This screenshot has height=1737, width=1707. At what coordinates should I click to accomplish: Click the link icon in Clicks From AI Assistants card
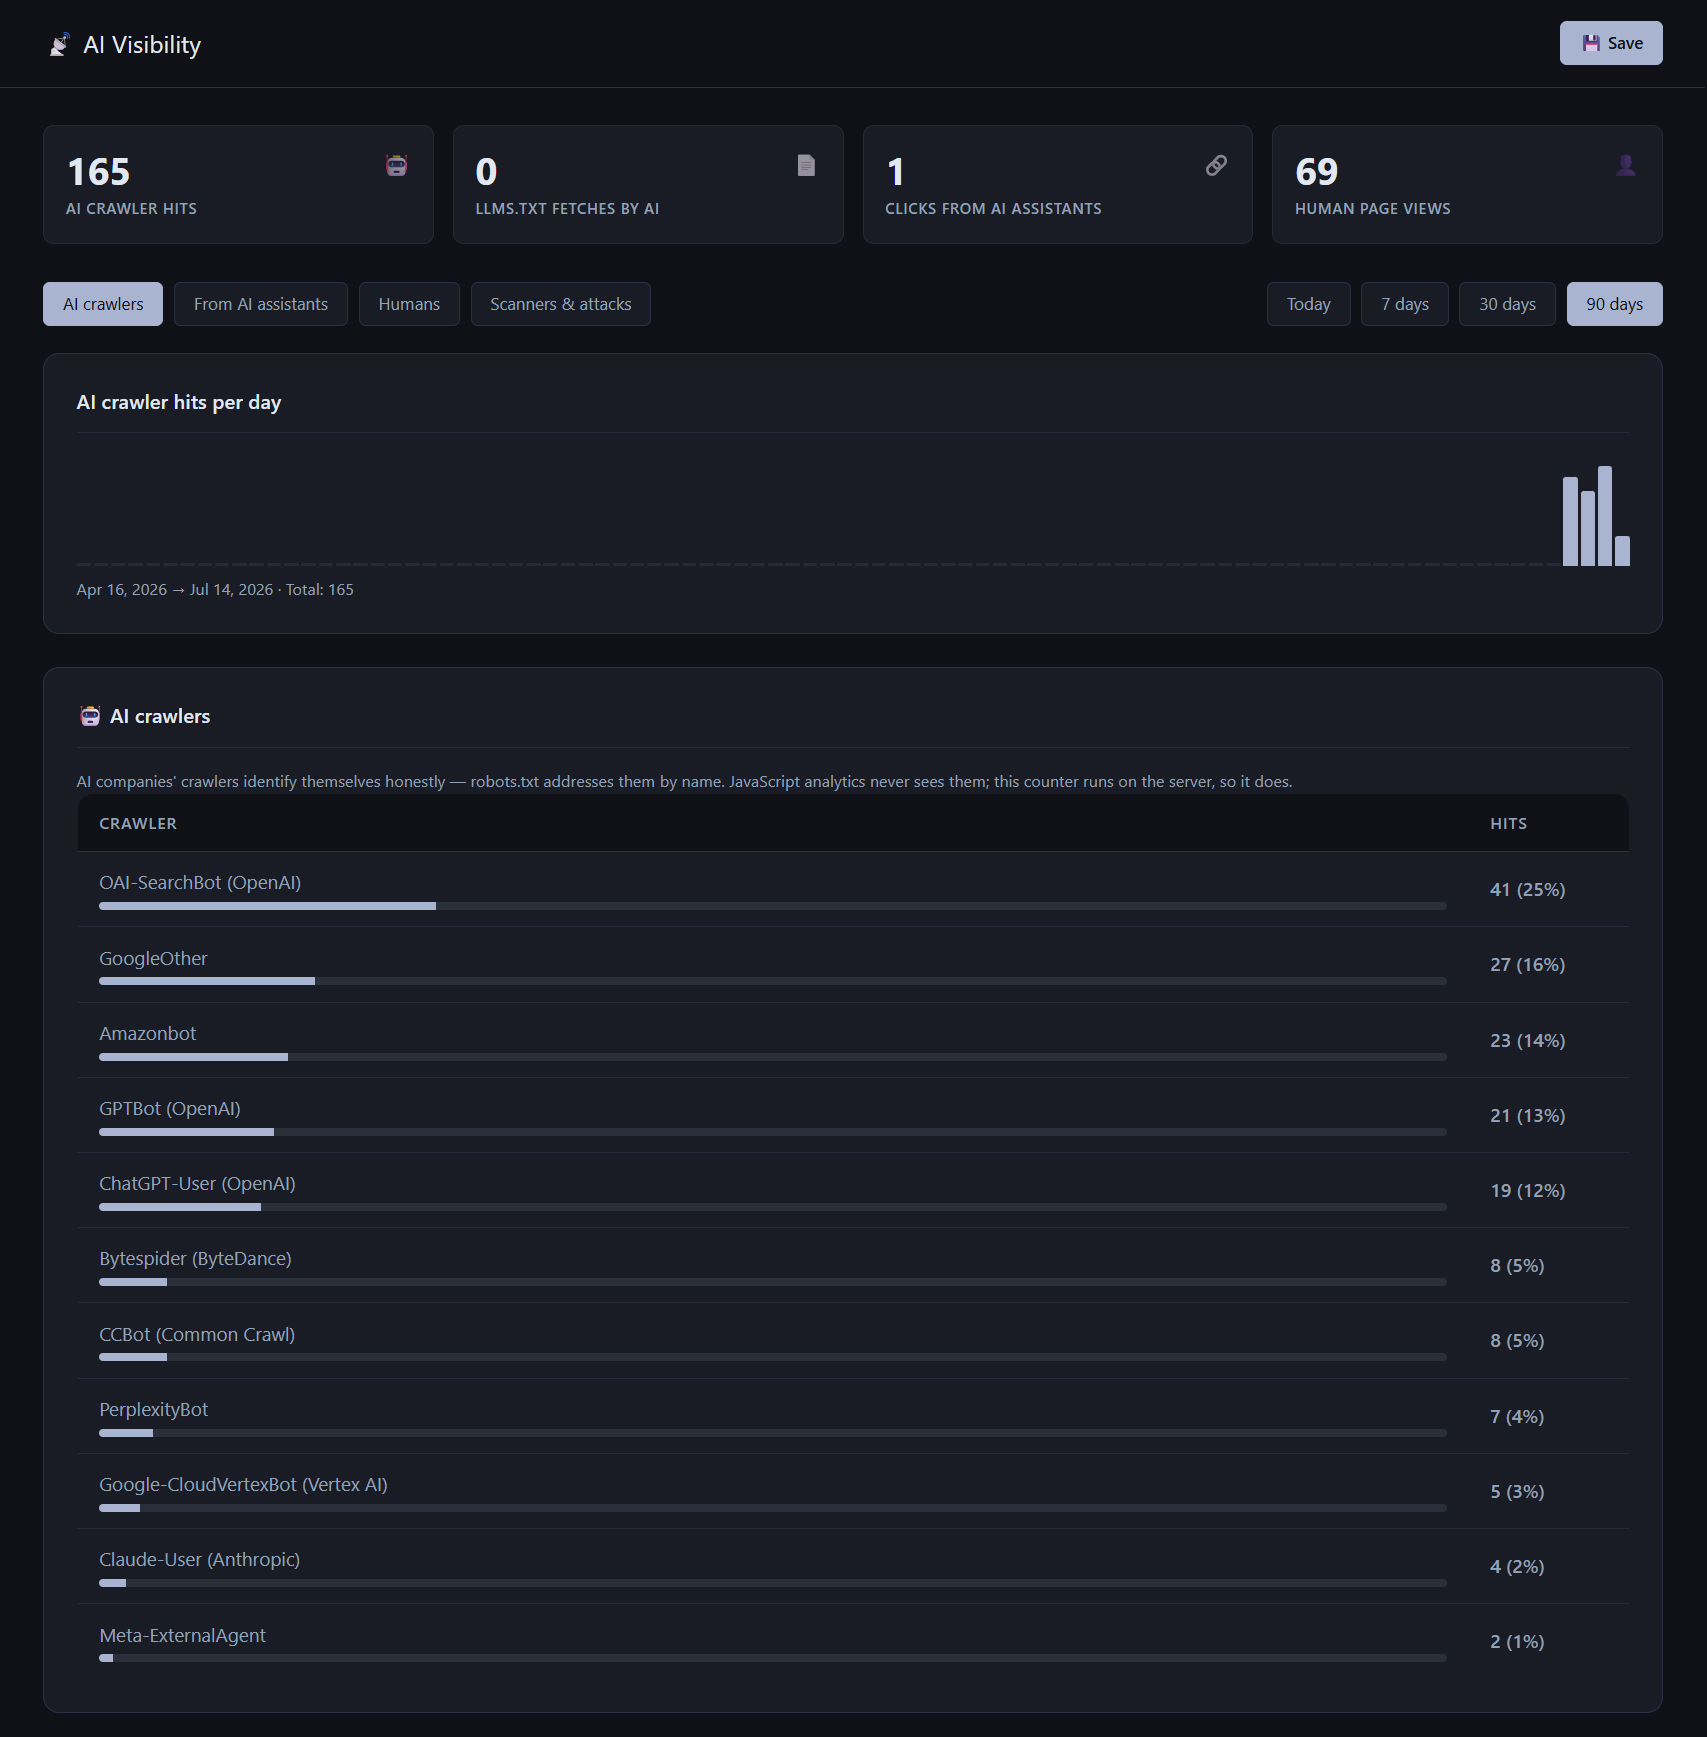(1216, 165)
